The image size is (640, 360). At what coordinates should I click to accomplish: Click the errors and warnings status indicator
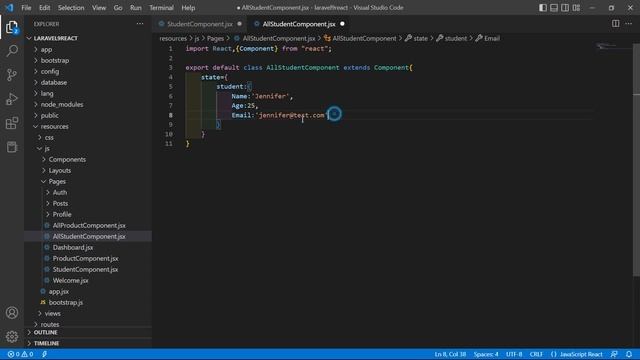point(20,354)
